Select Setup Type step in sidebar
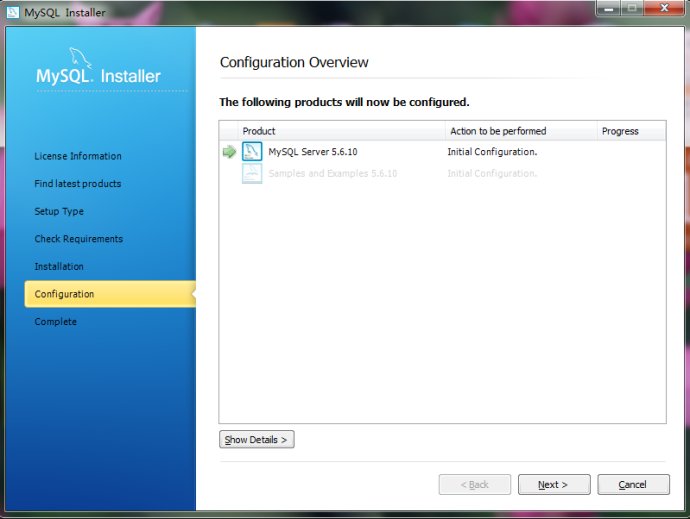The height and width of the screenshot is (519, 690). 59,211
